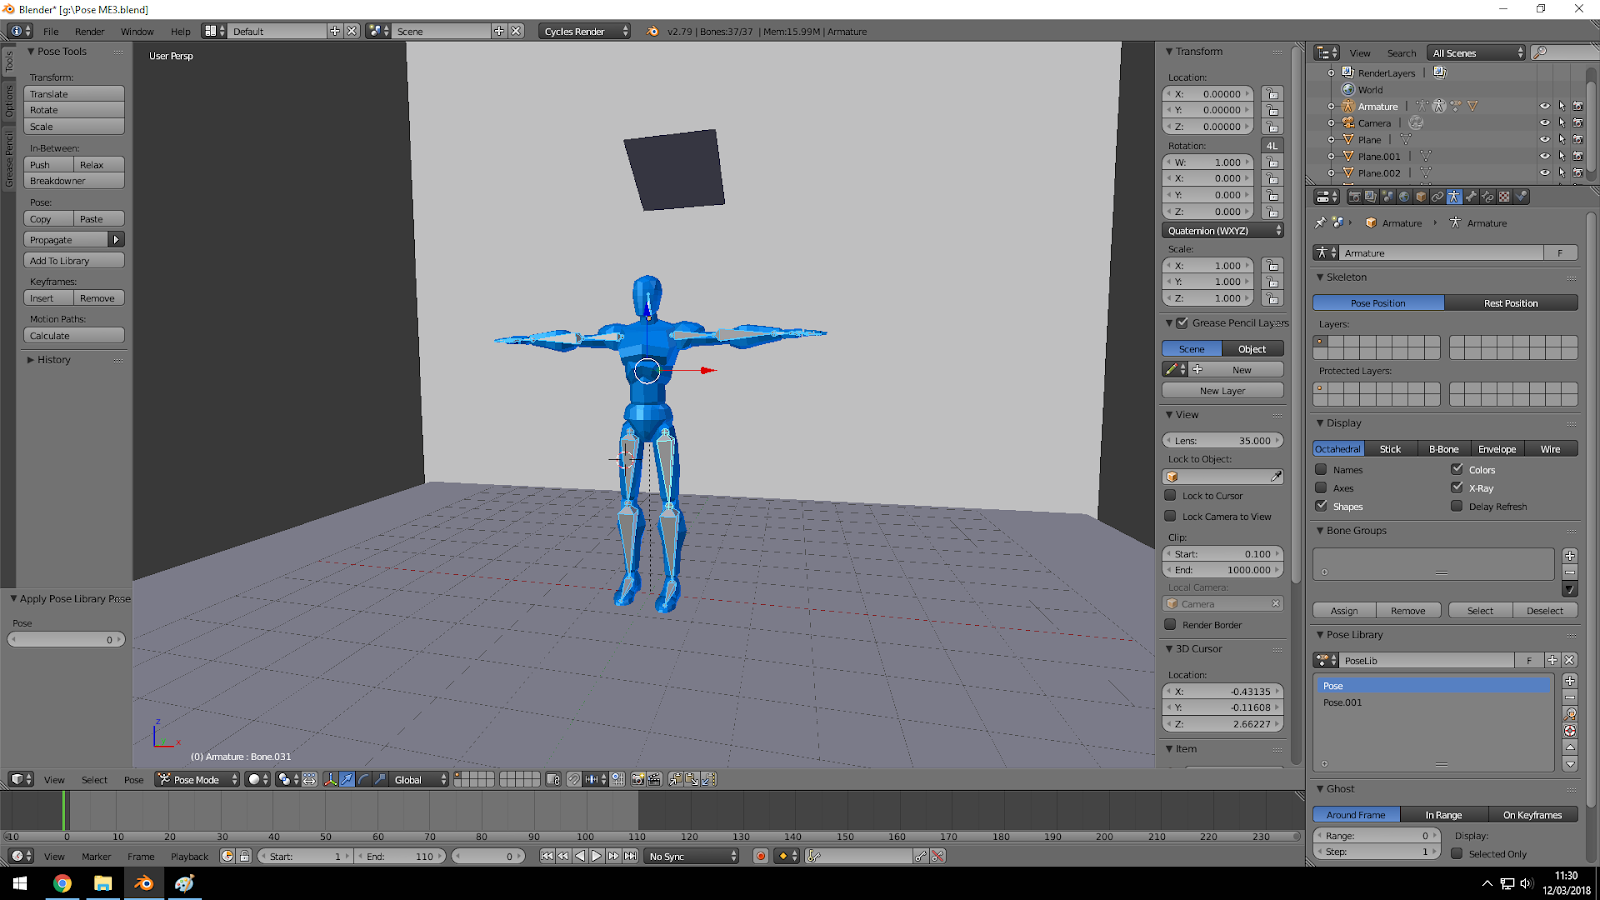Viewport: 1600px width, 900px height.
Task: Open the Pose menu in viewport header
Action: pyautogui.click(x=133, y=779)
